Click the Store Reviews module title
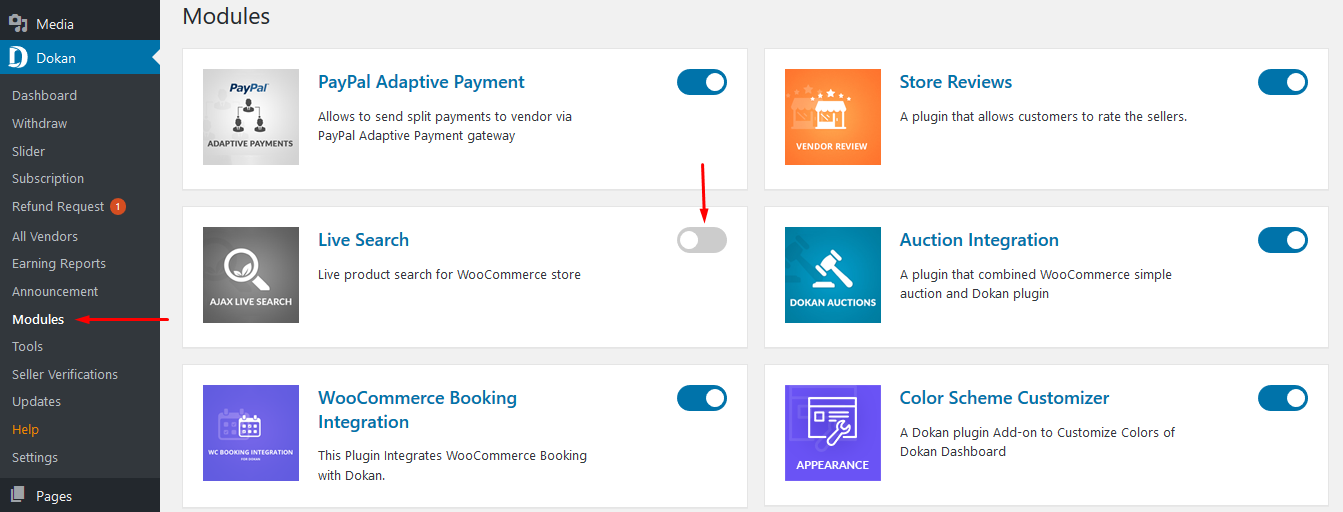This screenshot has width=1343, height=512. pyautogui.click(x=956, y=82)
